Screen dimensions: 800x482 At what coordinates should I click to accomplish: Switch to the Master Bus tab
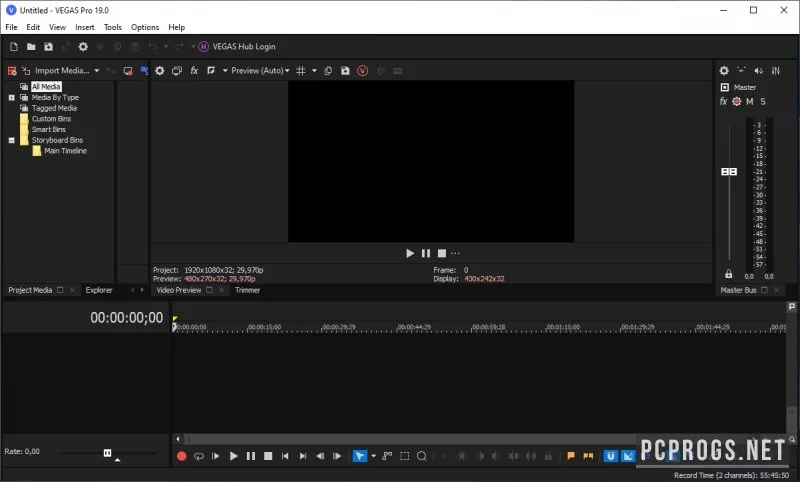tap(738, 290)
